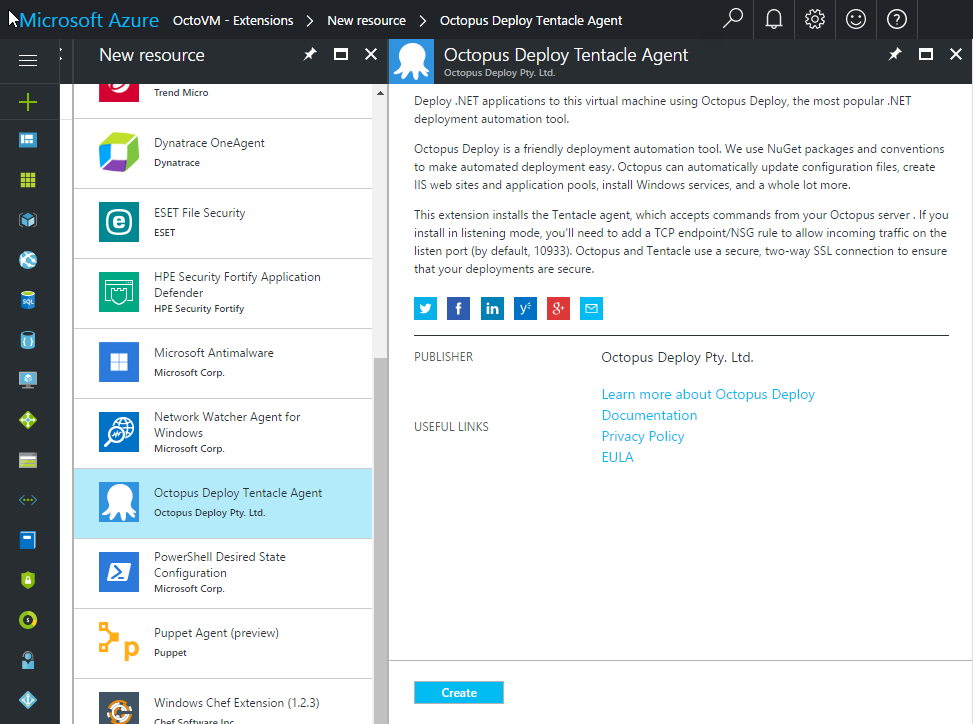Click the search magnifier icon in top bar
Screen dimensions: 973x724
[733, 19]
